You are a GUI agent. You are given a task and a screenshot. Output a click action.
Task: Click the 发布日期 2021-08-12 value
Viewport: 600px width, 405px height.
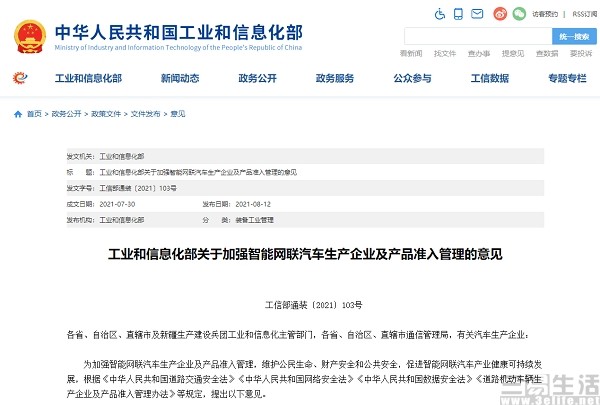[253, 204]
